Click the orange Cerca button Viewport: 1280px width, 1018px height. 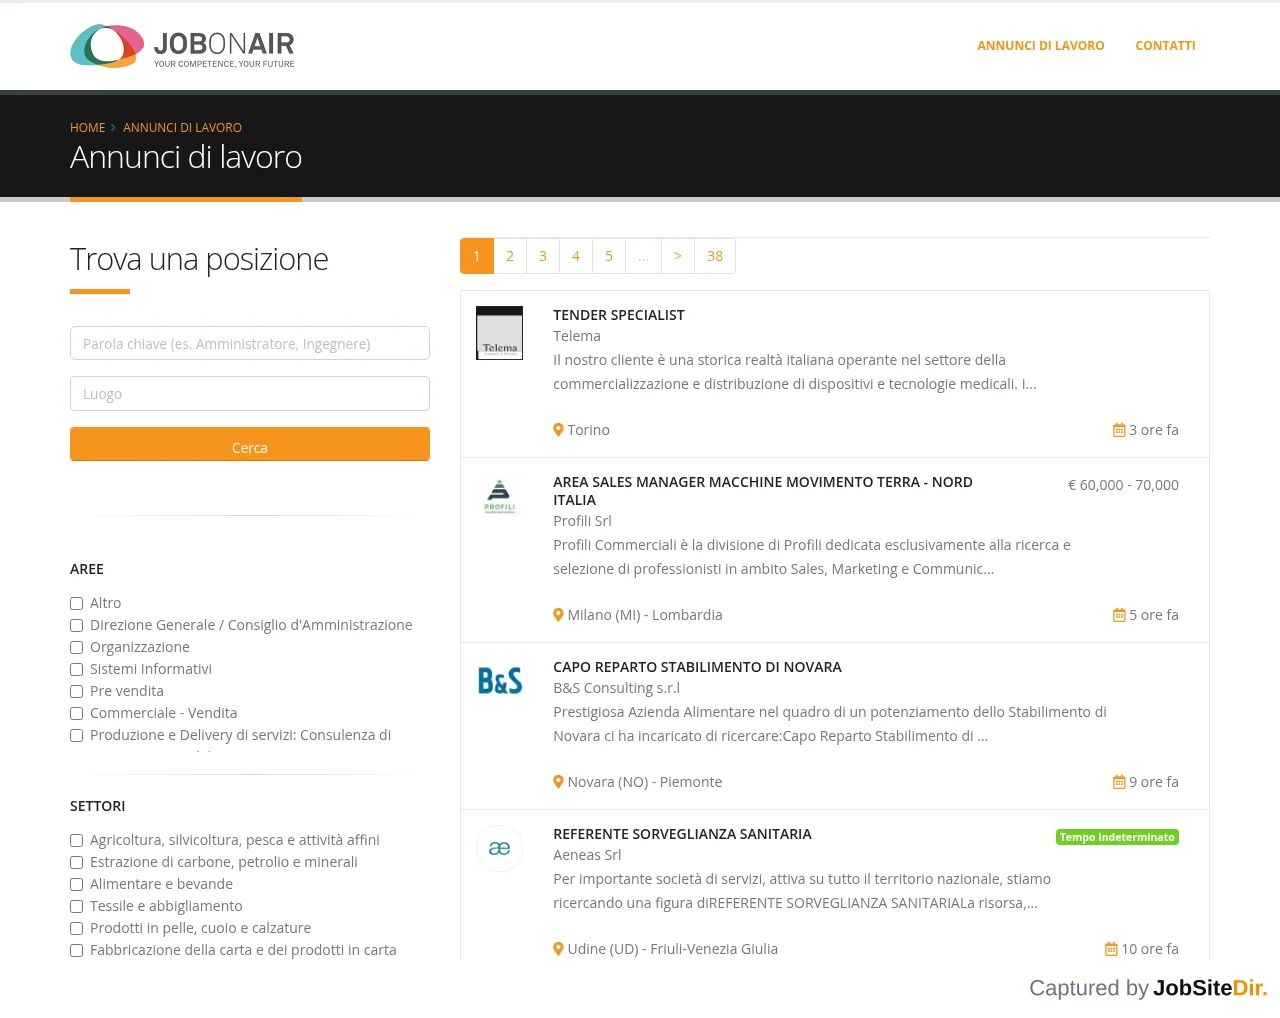250,444
